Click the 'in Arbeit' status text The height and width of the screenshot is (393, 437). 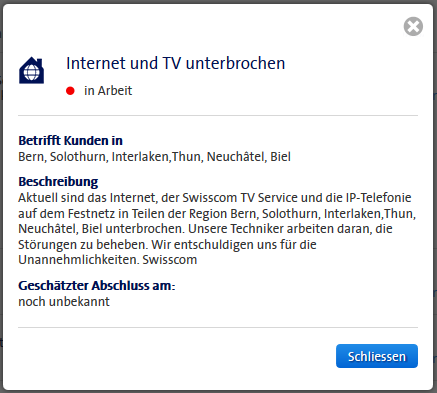point(108,91)
